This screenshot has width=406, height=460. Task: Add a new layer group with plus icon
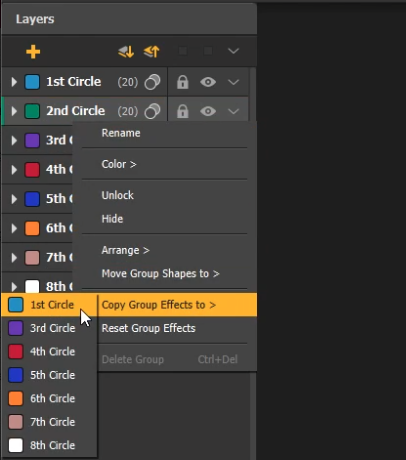[x=33, y=52]
